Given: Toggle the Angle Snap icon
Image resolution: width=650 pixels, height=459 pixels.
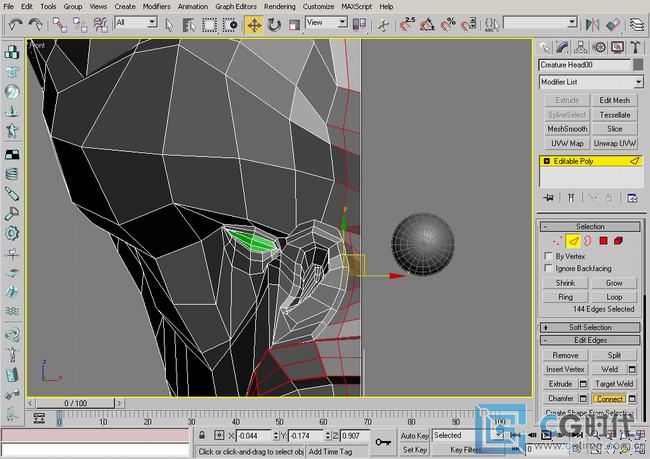Looking at the screenshot, I should pos(427,24).
